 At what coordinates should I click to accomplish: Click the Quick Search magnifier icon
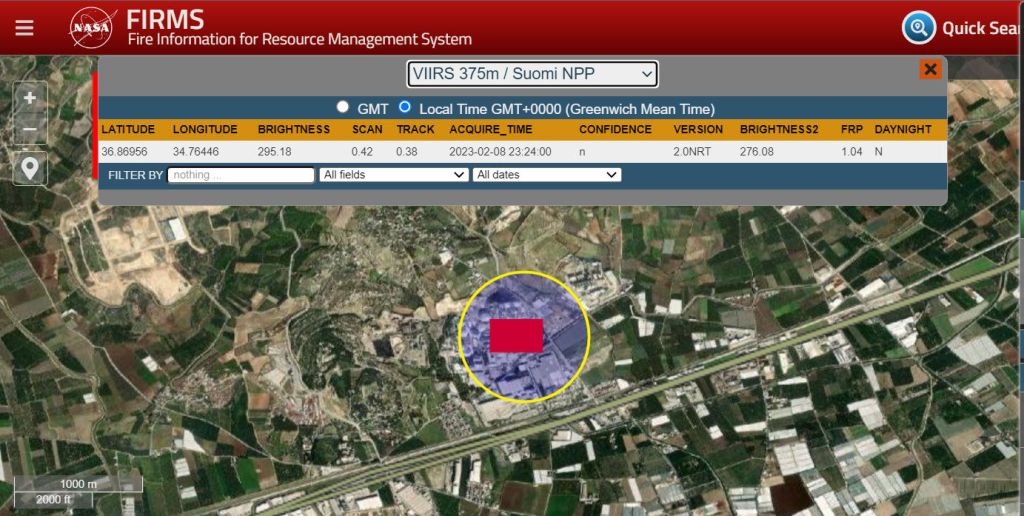(918, 27)
